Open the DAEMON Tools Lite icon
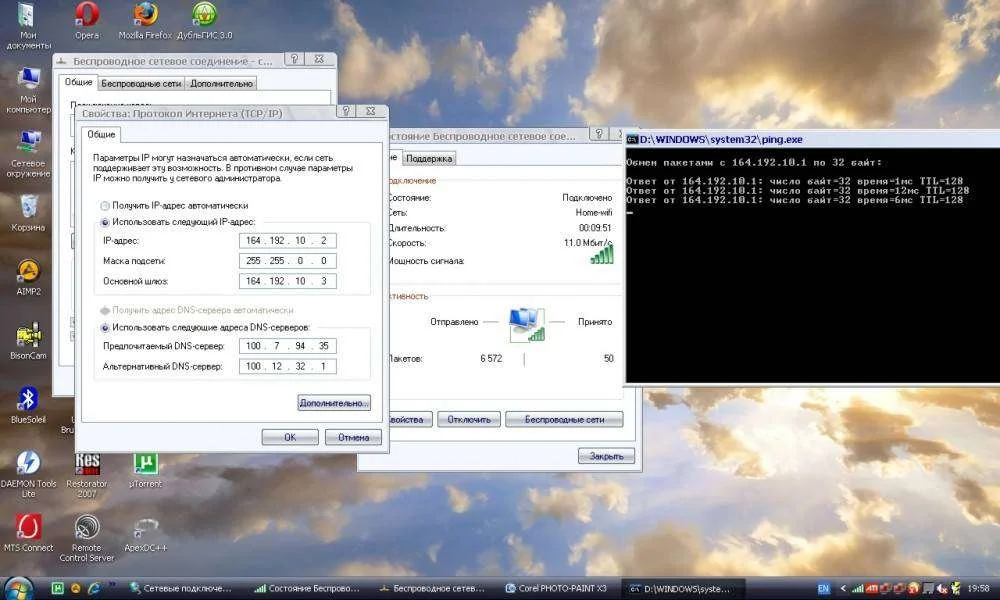Image resolution: width=1000 pixels, height=600 pixels. coord(28,464)
